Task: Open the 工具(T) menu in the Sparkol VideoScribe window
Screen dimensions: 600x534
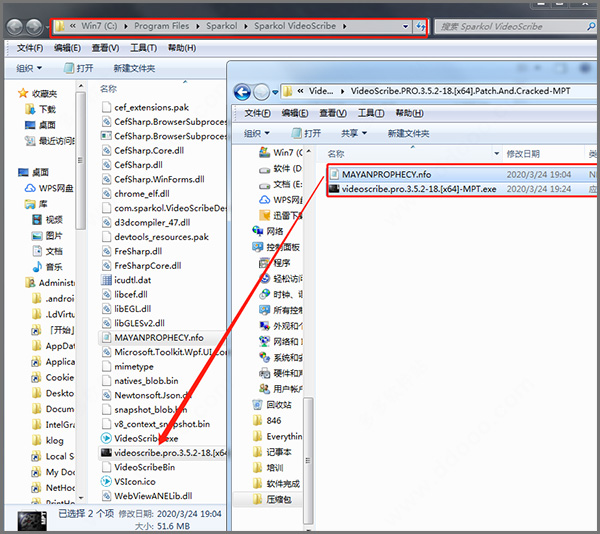Action: (x=143, y=48)
